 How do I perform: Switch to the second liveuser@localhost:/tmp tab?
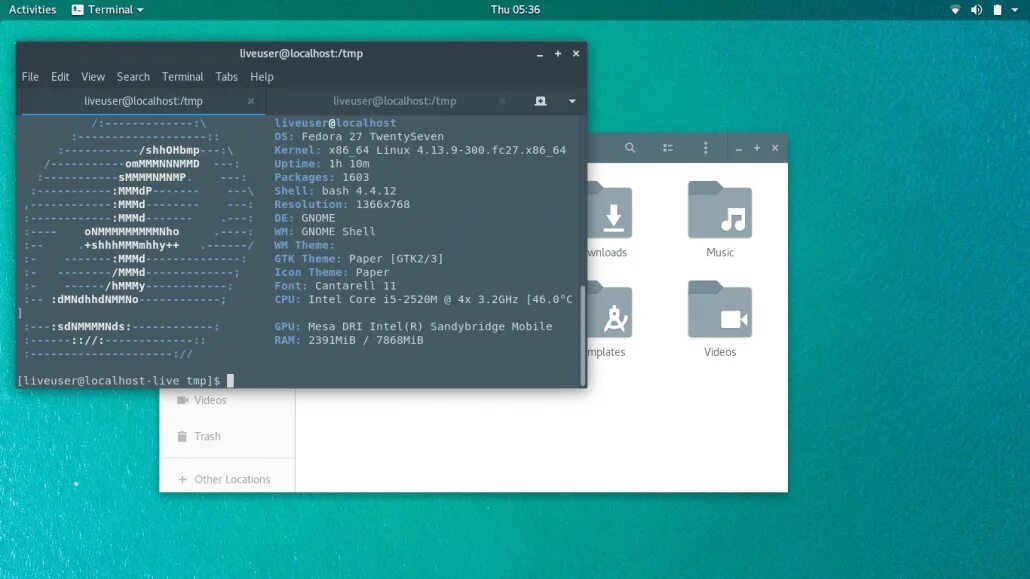394,101
